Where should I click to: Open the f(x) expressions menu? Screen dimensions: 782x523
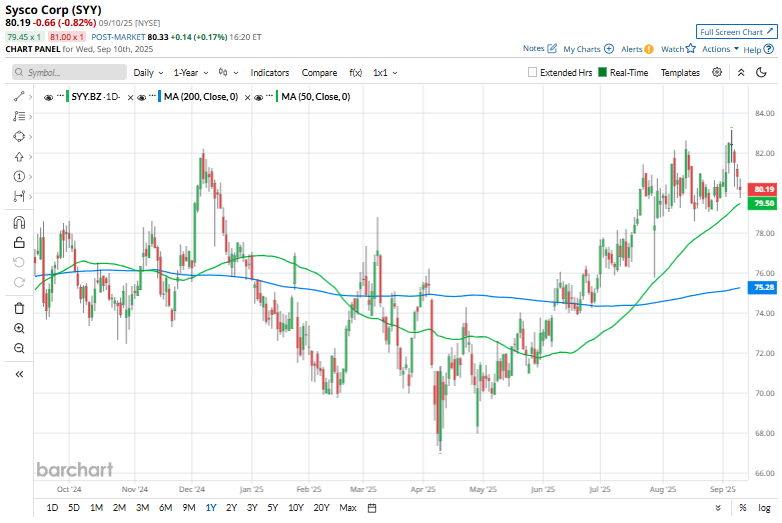point(356,73)
